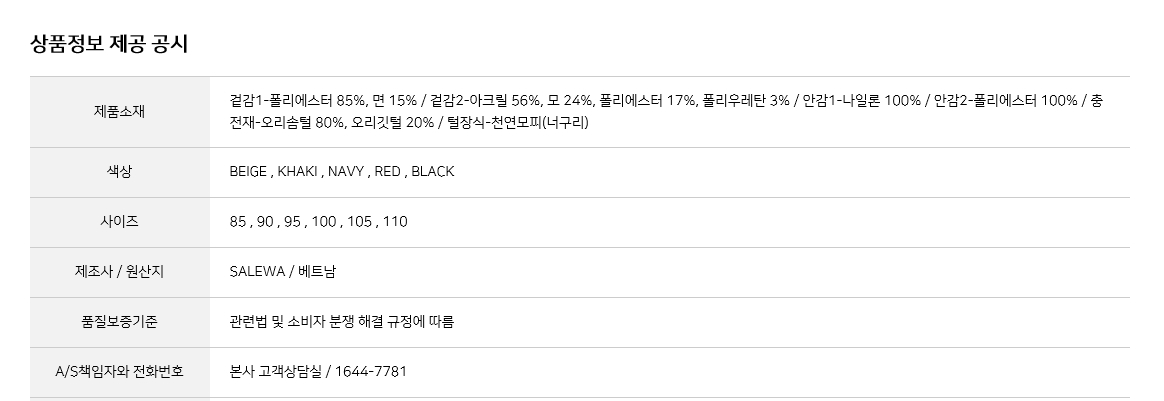This screenshot has width=1164, height=401.
Task: Select the 관련법 및 소비자 분쟁 text
Action: pyautogui.click(x=300, y=322)
